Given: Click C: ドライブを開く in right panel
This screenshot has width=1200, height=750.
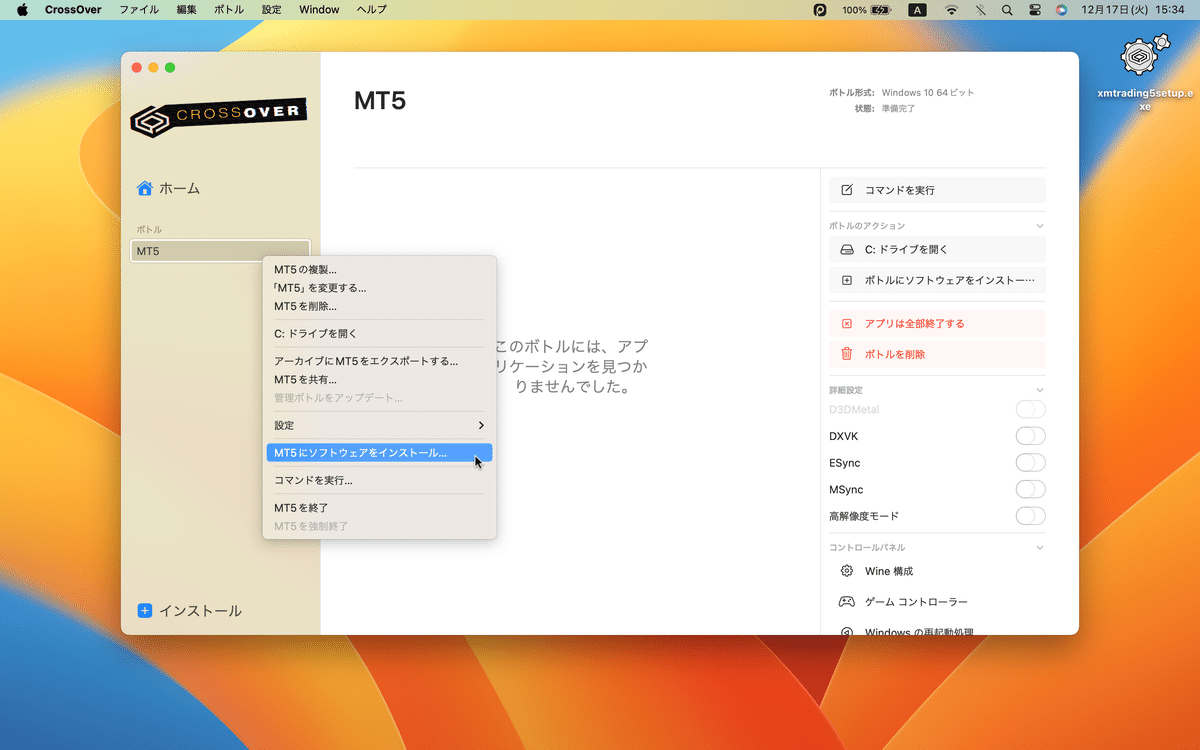Looking at the screenshot, I should [x=937, y=249].
